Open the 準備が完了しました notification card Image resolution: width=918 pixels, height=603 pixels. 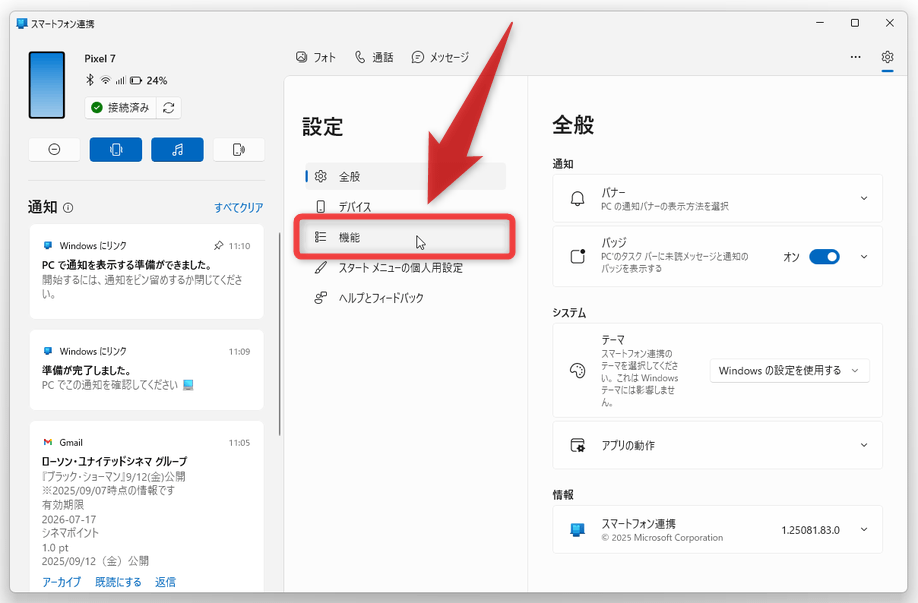[146, 370]
